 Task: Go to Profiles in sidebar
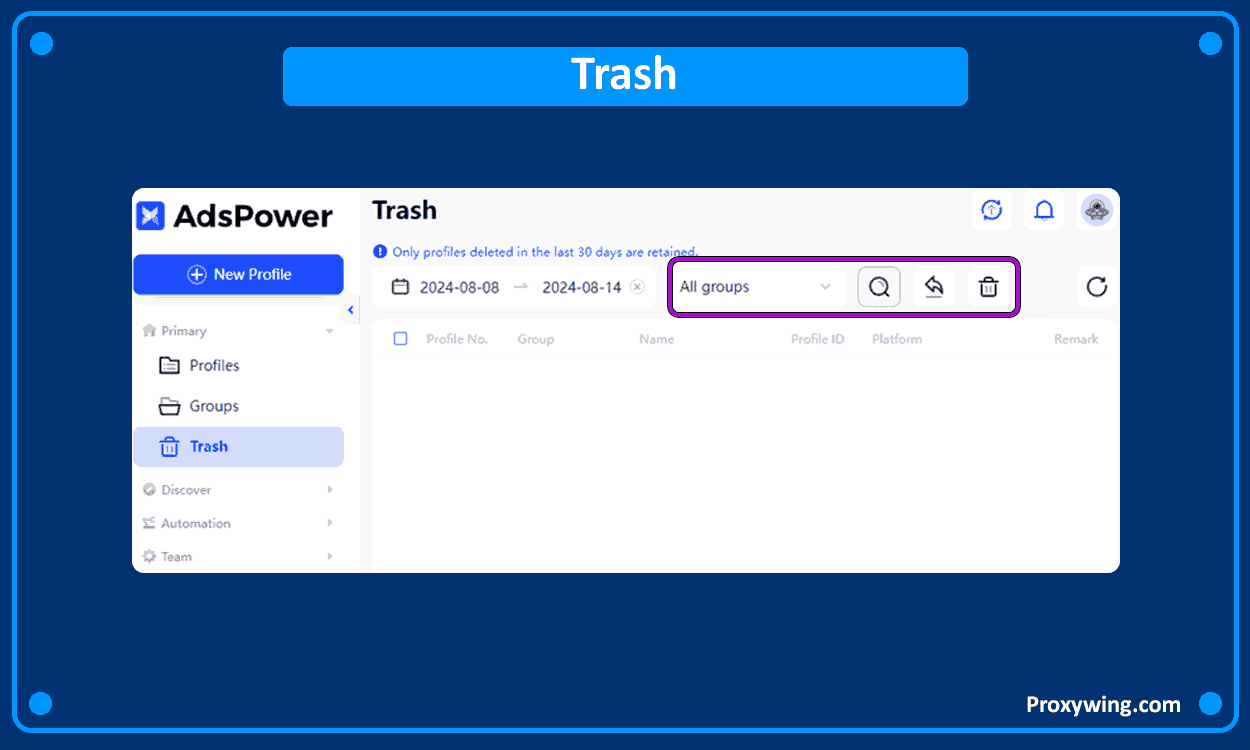click(x=214, y=366)
